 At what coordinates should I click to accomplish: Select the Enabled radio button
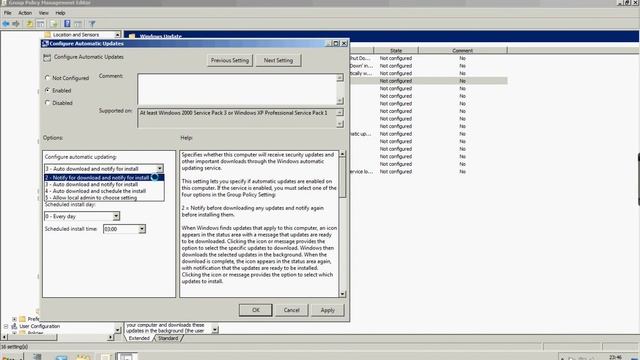point(47,90)
